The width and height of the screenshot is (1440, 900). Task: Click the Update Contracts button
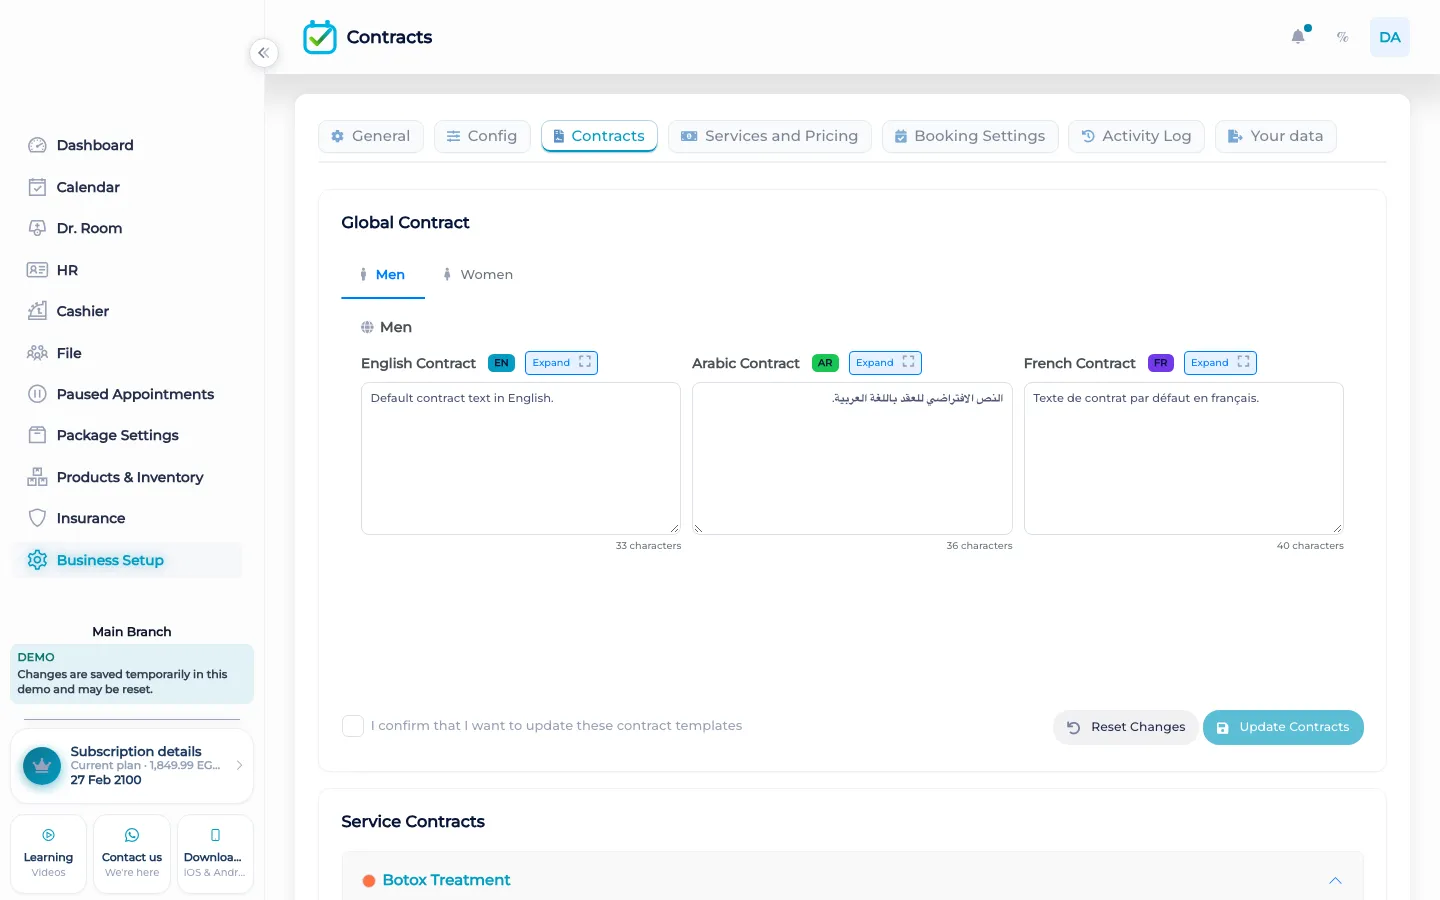(1283, 727)
